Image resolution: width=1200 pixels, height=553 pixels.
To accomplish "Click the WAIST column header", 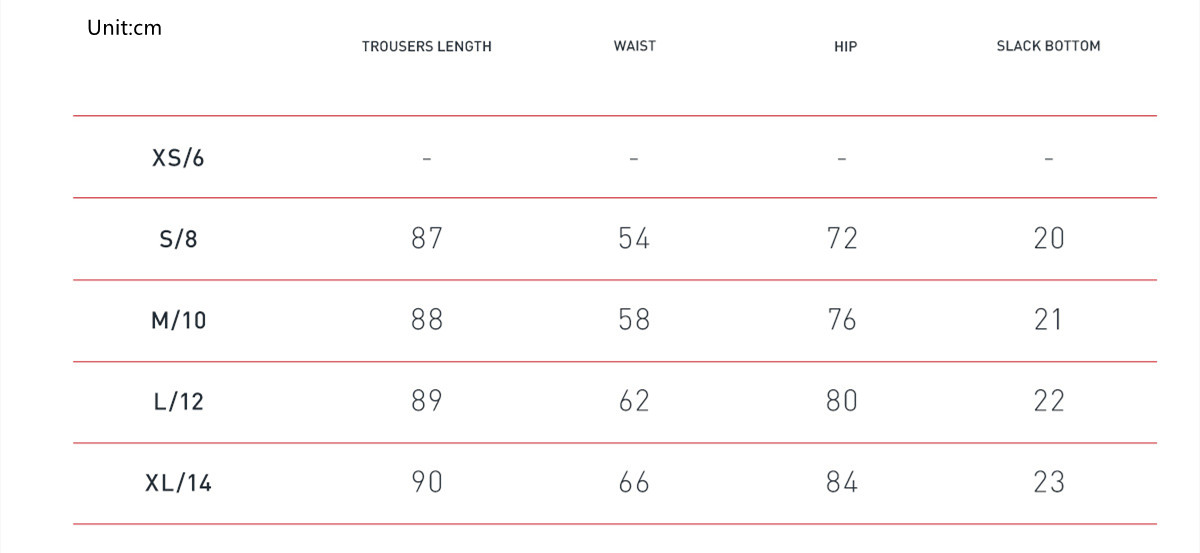I will pyautogui.click(x=635, y=46).
